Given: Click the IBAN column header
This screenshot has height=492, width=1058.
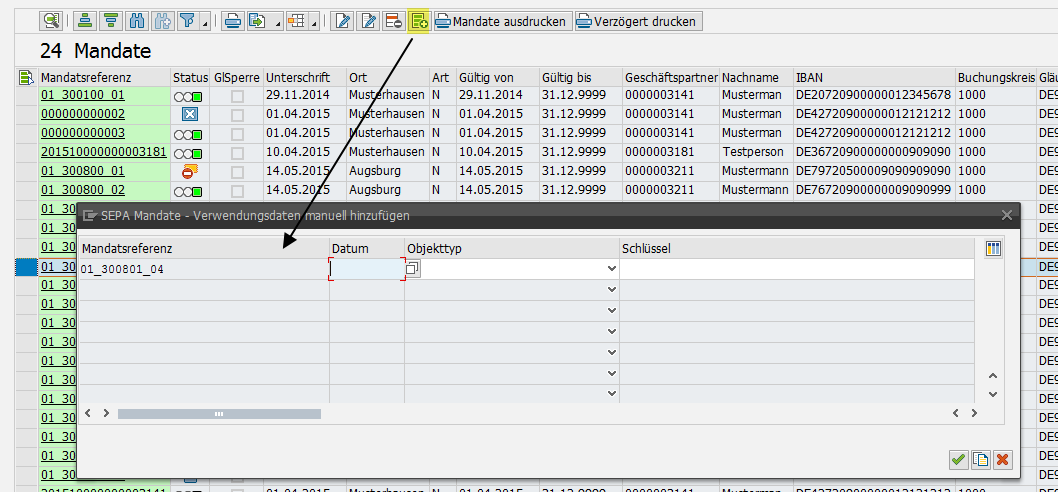Looking at the screenshot, I should tap(809, 77).
